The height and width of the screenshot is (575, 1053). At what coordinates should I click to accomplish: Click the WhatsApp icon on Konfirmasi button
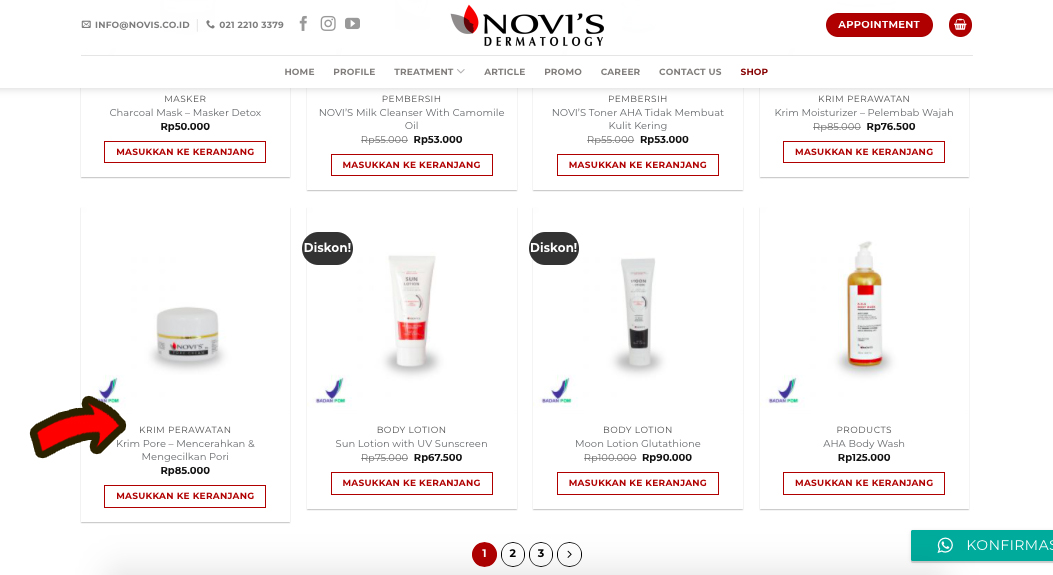pyautogui.click(x=945, y=545)
